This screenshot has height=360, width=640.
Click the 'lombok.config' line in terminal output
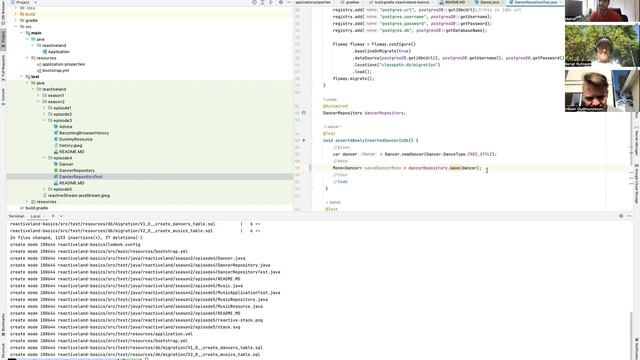pyautogui.click(x=75, y=244)
